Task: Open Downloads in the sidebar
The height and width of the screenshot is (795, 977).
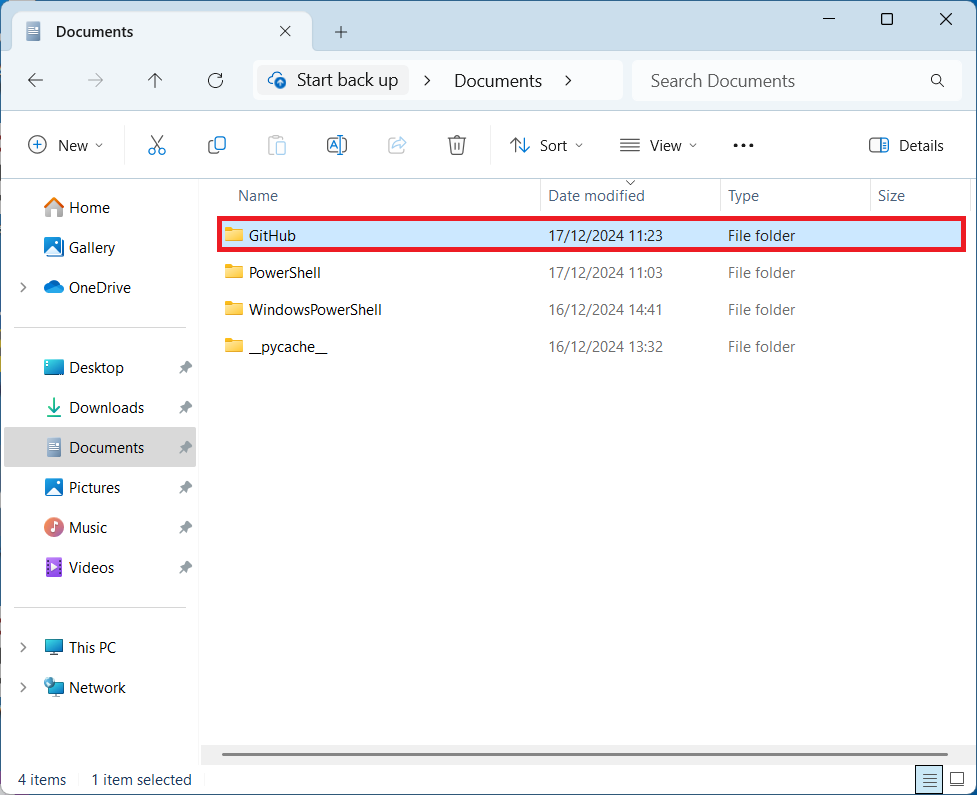Action: [106, 408]
